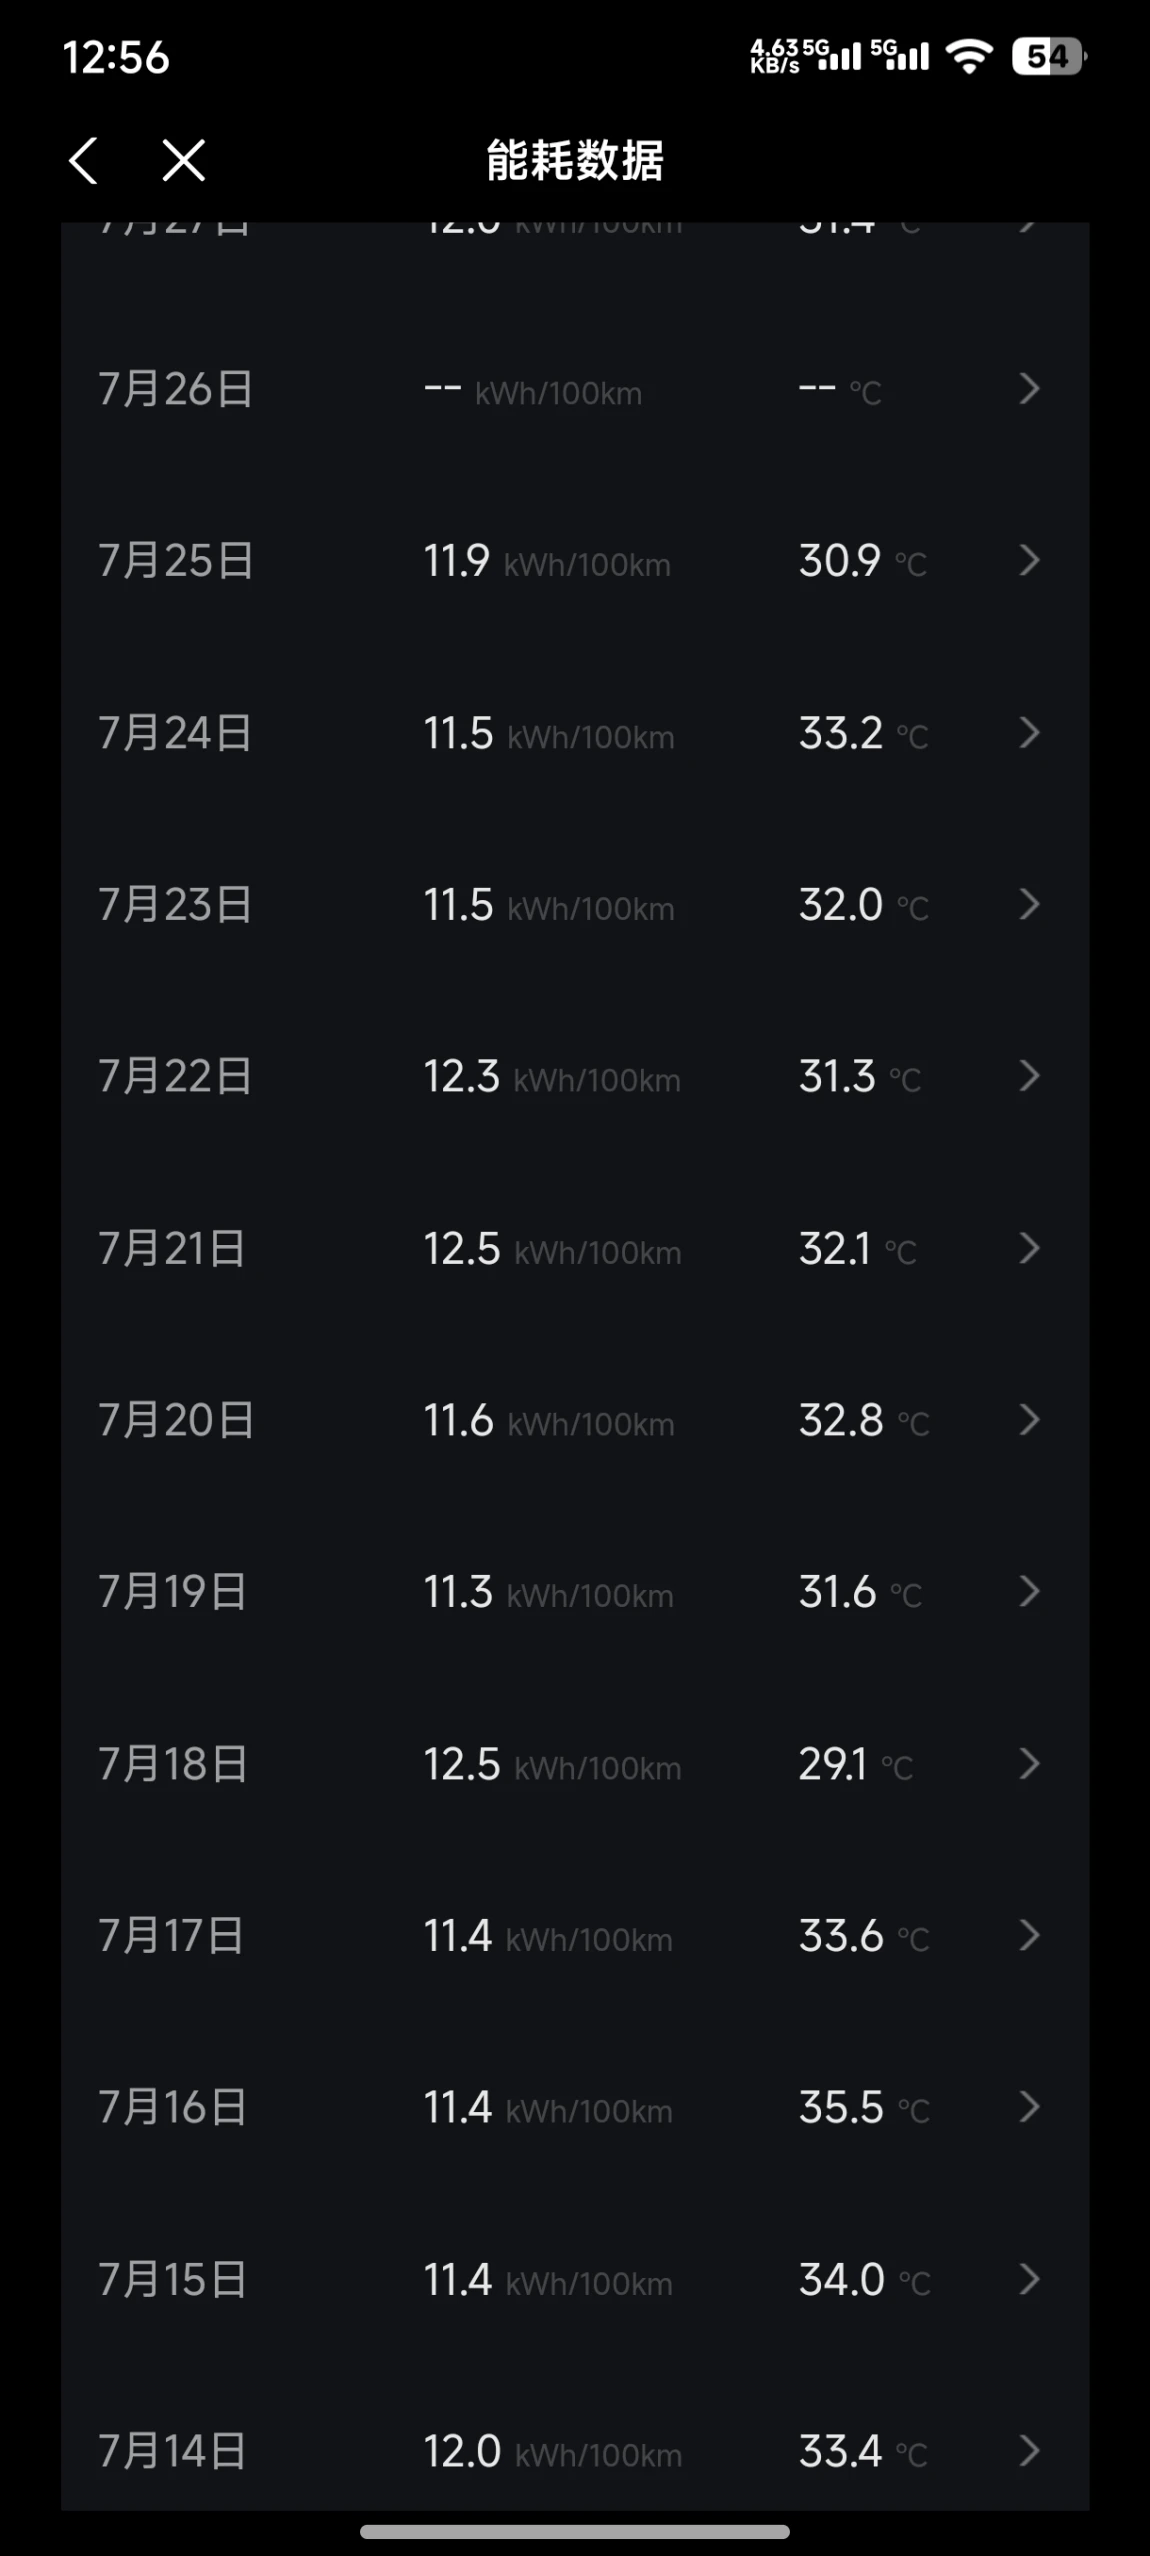Viewport: 1150px width, 2556px height.
Task: Close the page with X icon
Action: (x=184, y=160)
